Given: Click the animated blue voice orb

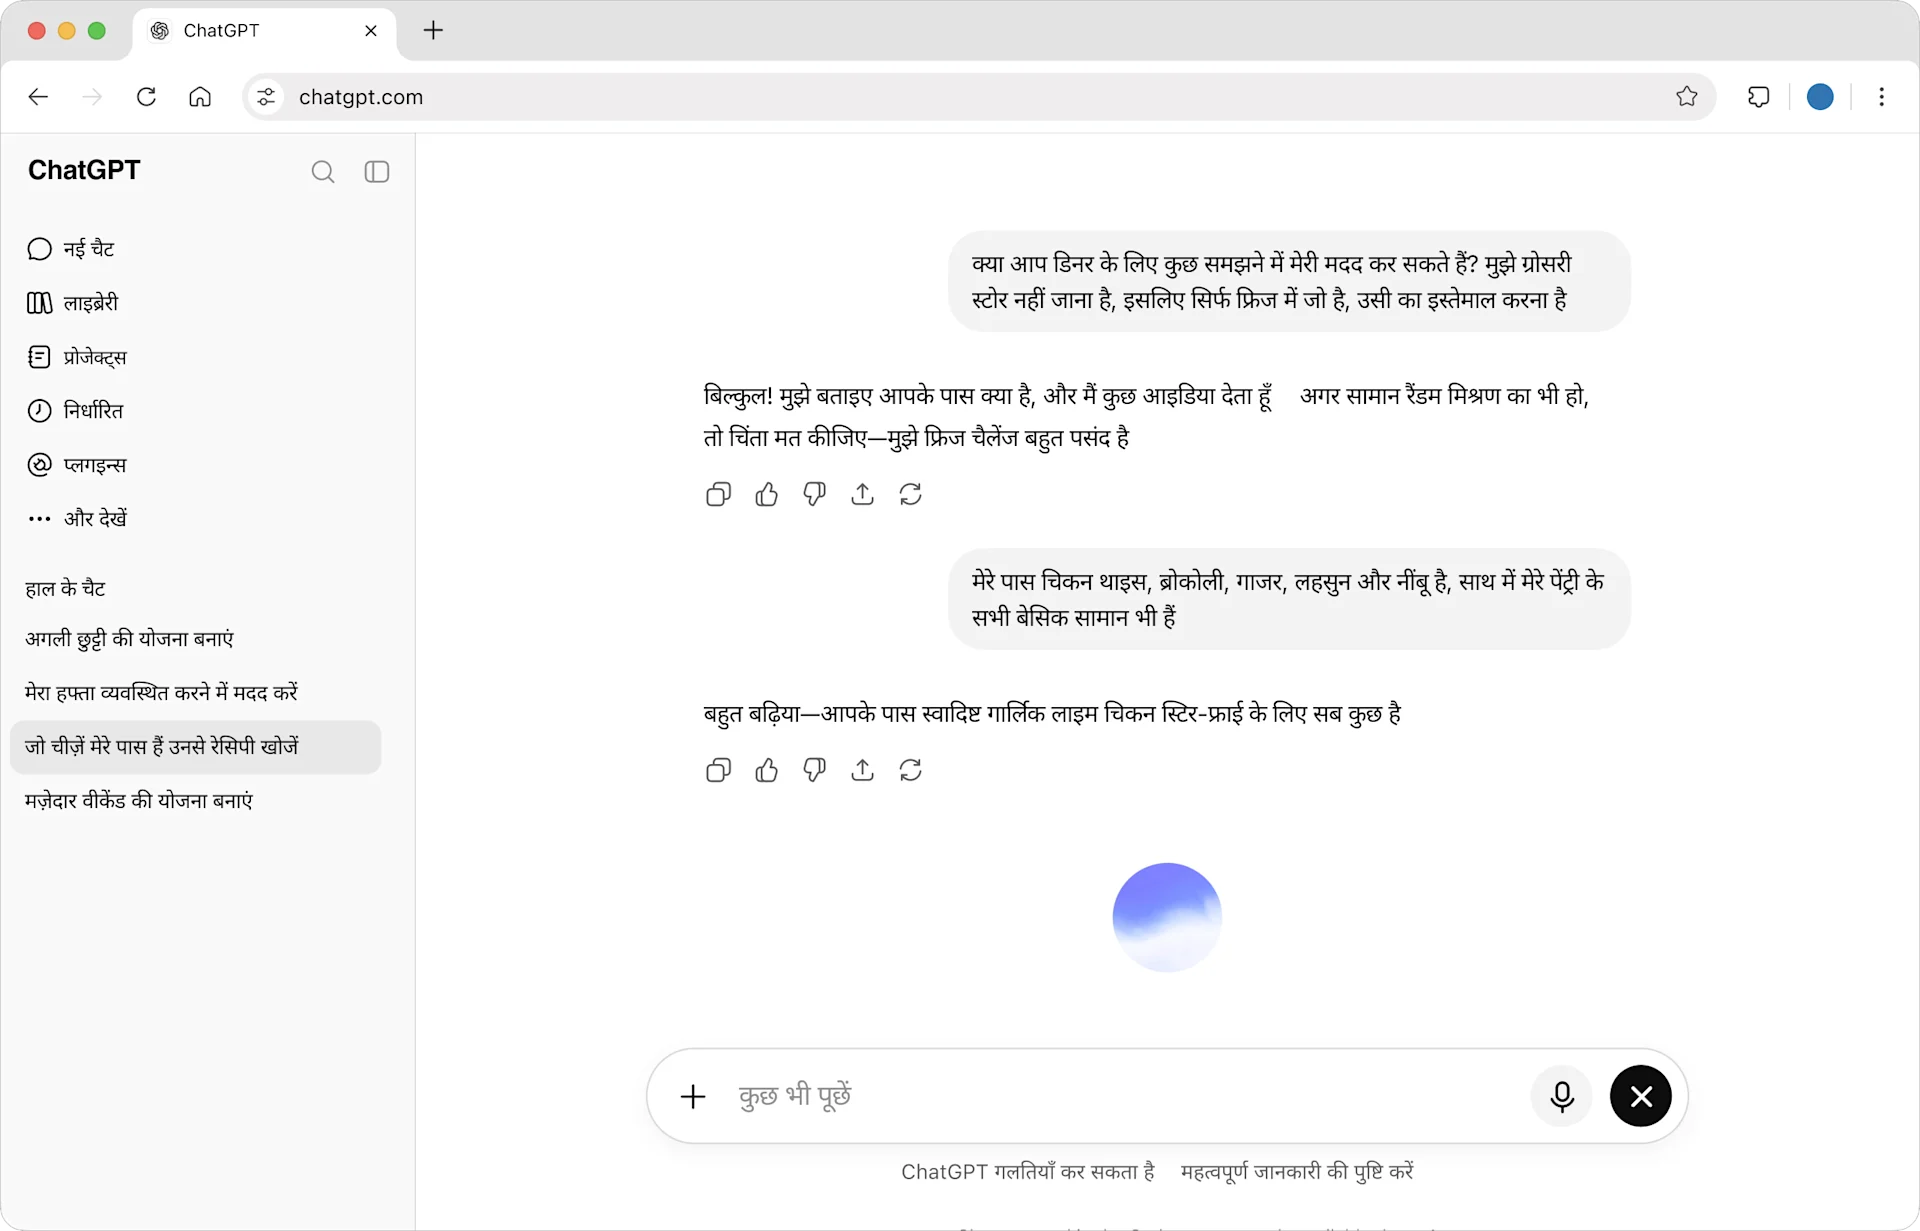Looking at the screenshot, I should pyautogui.click(x=1167, y=917).
